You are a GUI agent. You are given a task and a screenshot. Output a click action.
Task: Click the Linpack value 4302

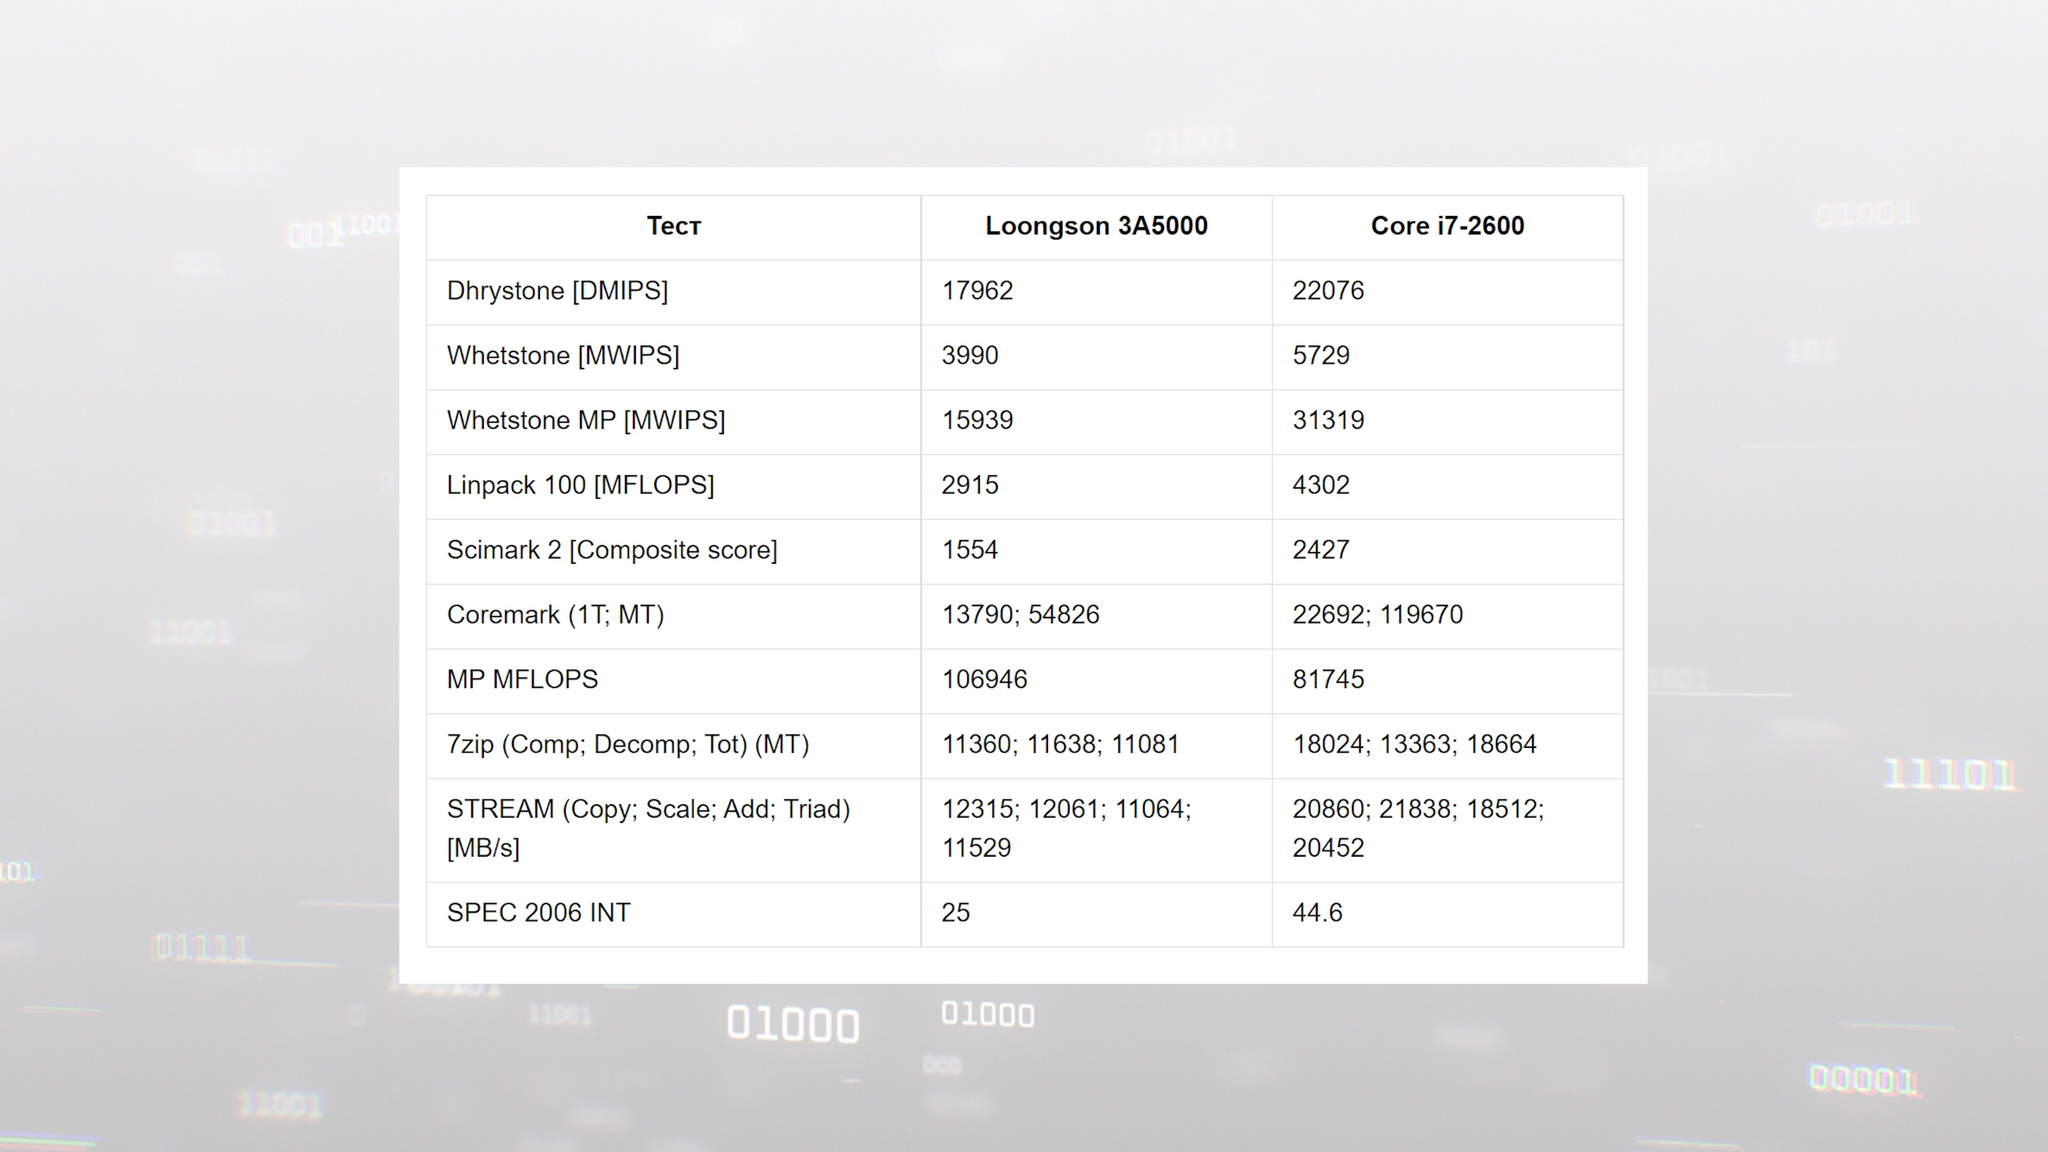tap(1321, 485)
